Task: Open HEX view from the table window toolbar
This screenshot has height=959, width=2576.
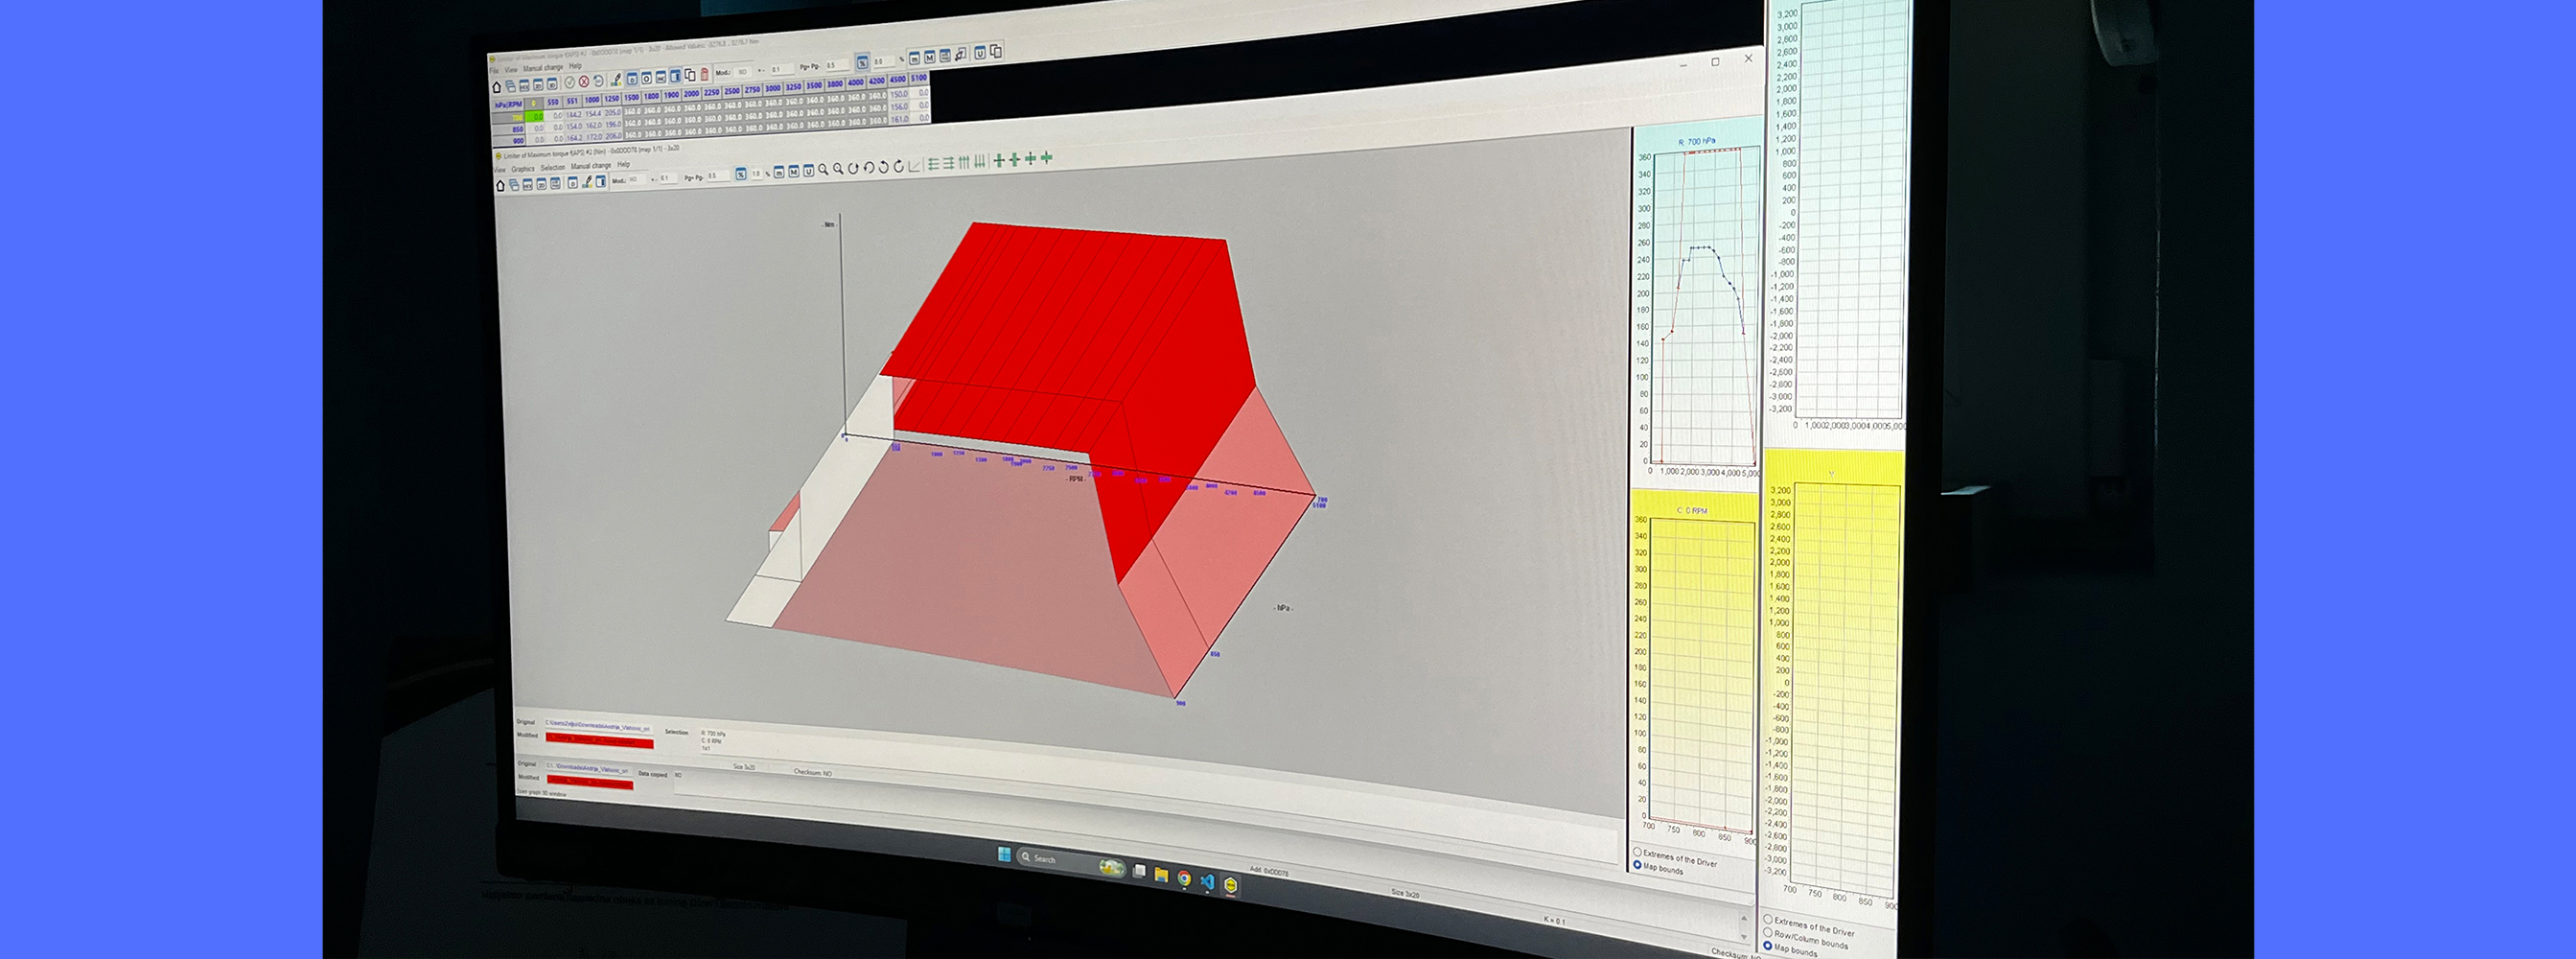Action: (524, 86)
